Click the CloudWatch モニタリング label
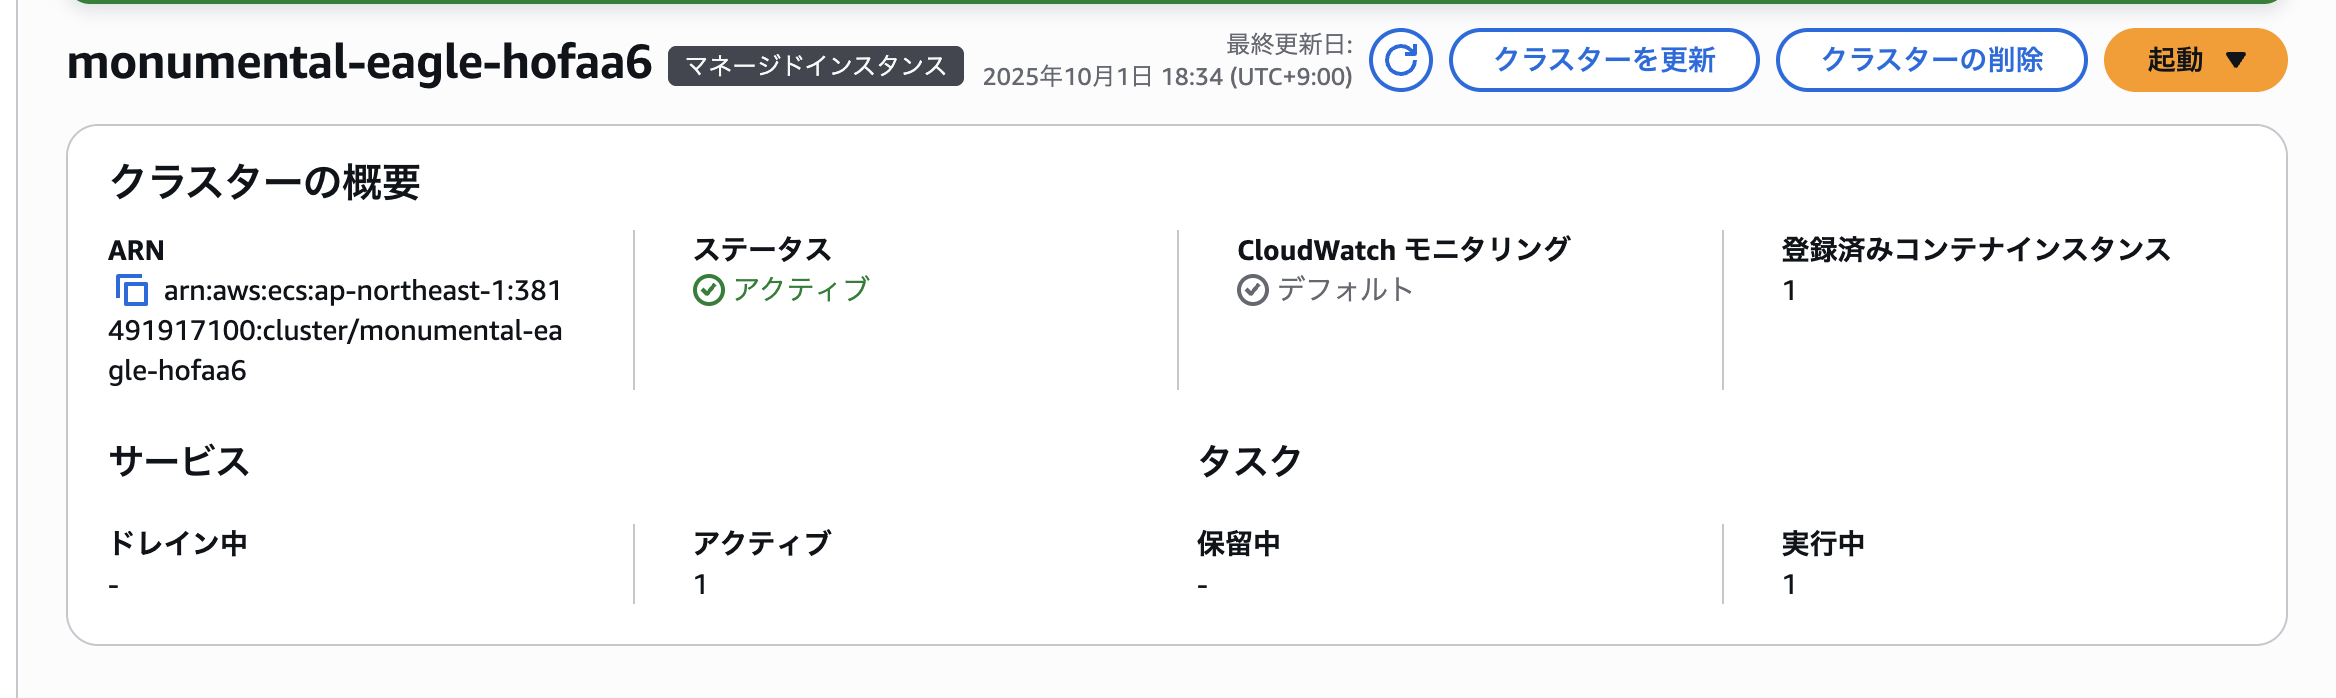Viewport: 2336px width, 698px height. pos(1403,249)
